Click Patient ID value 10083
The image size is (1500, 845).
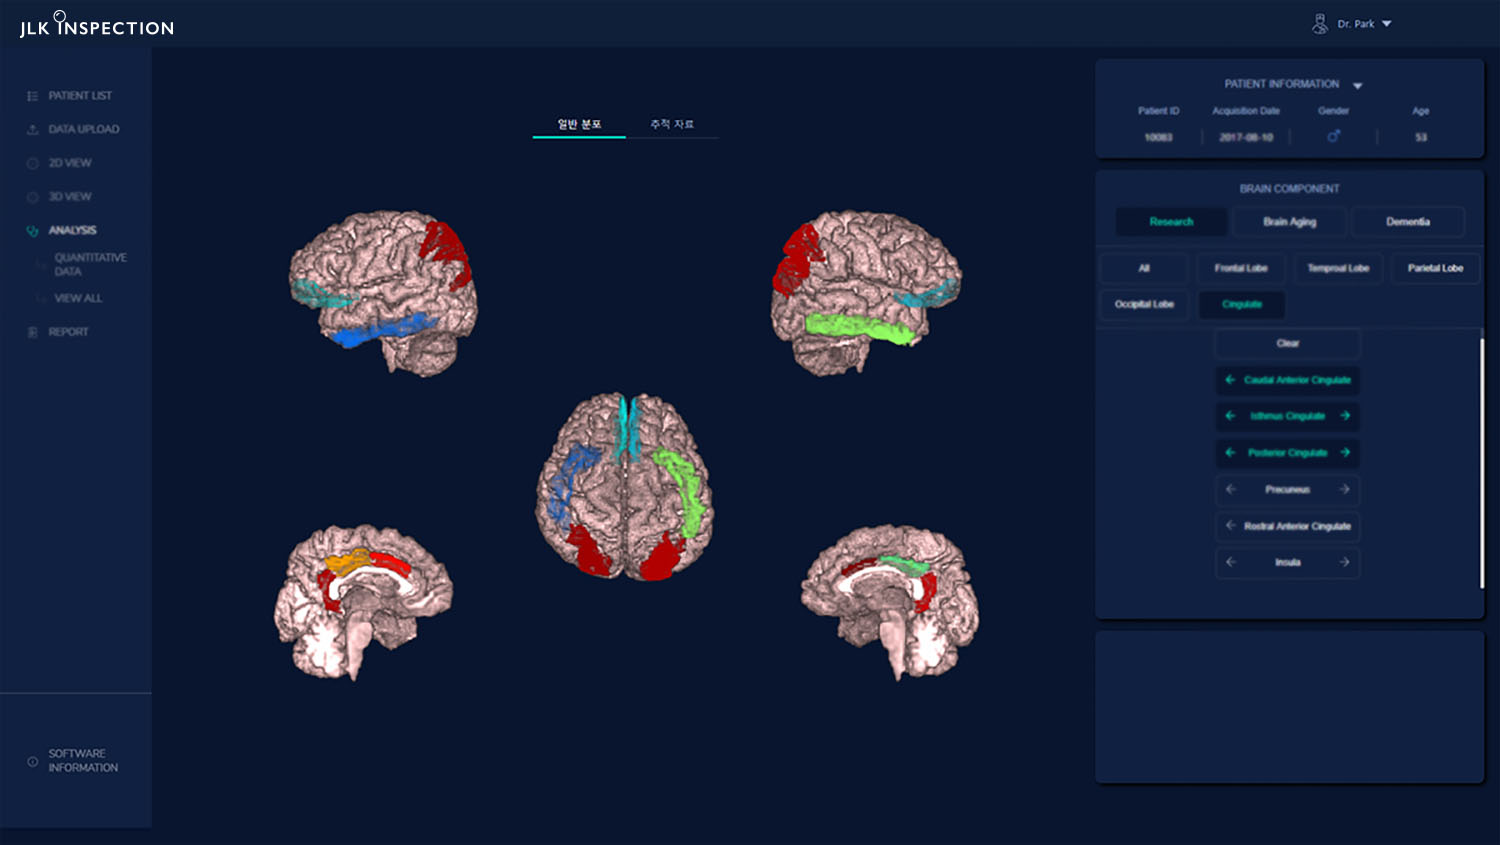coord(1158,138)
